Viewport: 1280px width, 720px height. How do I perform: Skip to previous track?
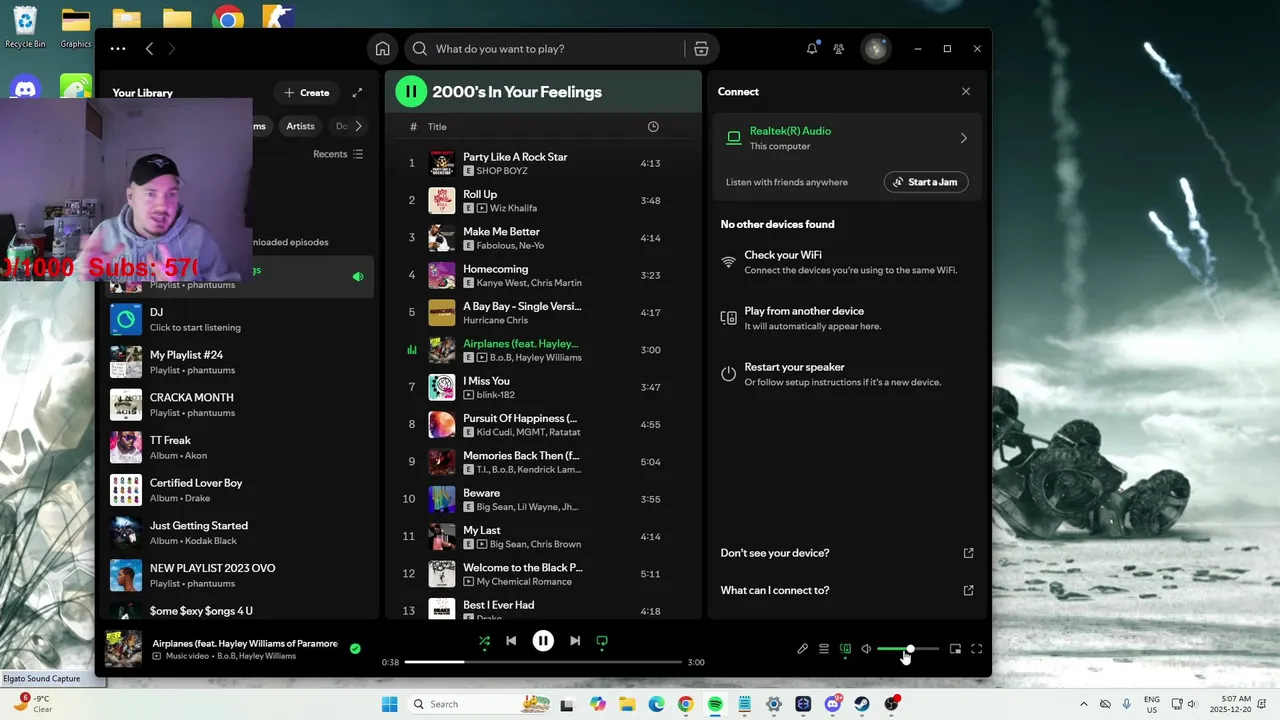(x=511, y=641)
